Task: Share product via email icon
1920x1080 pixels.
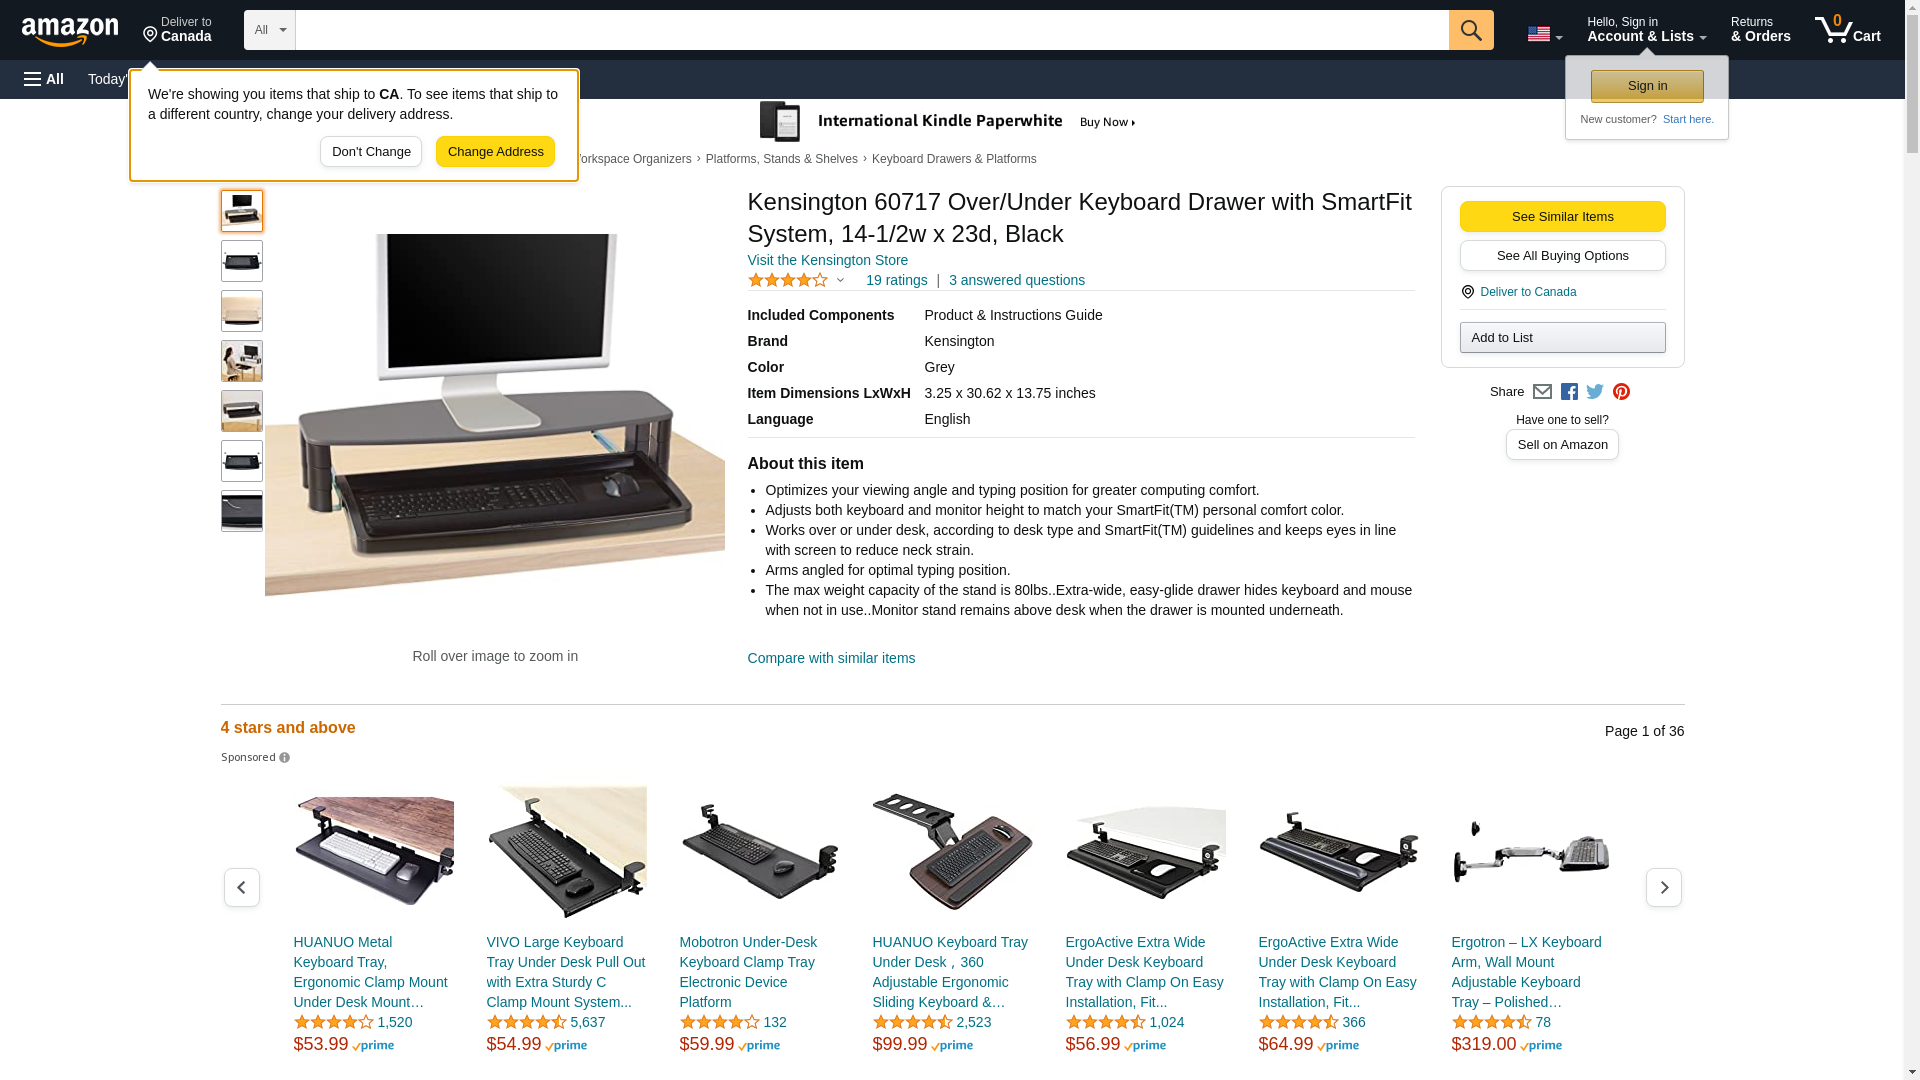Action: [x=1542, y=392]
